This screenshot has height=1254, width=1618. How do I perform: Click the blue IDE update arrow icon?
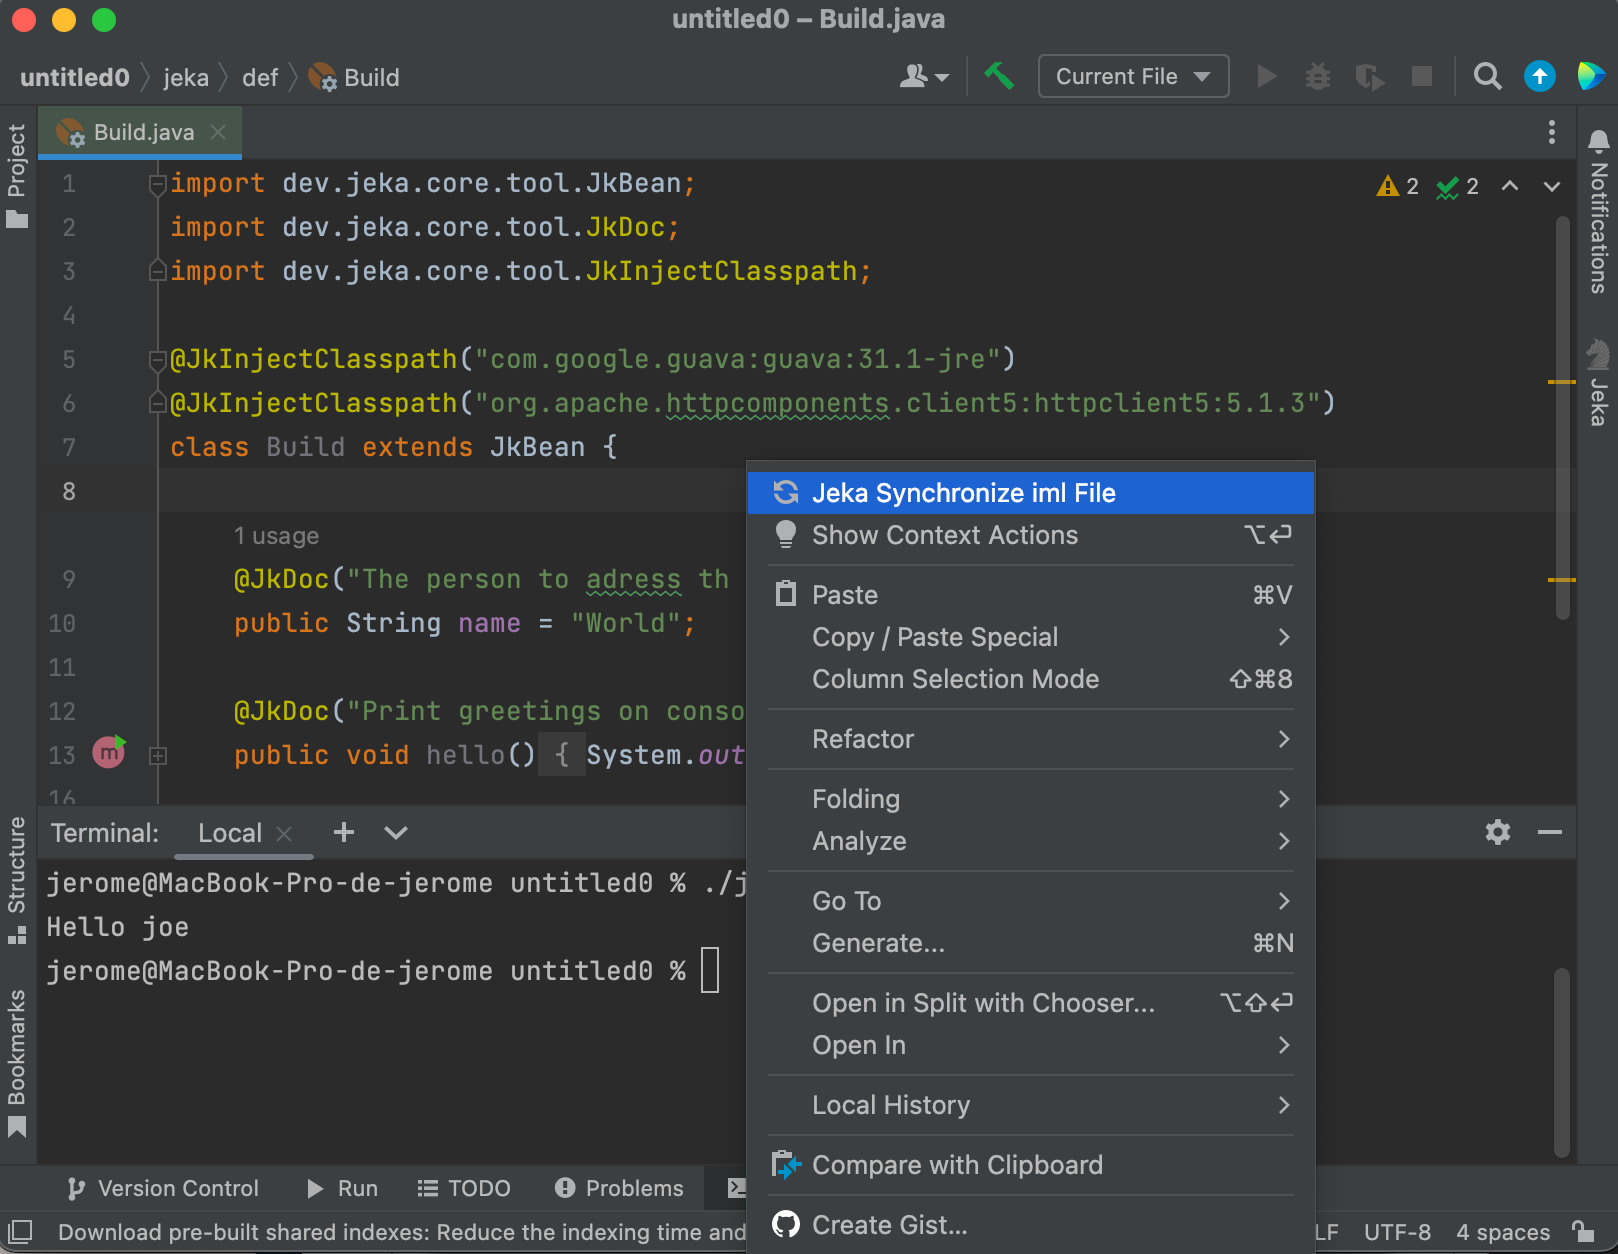[1539, 76]
